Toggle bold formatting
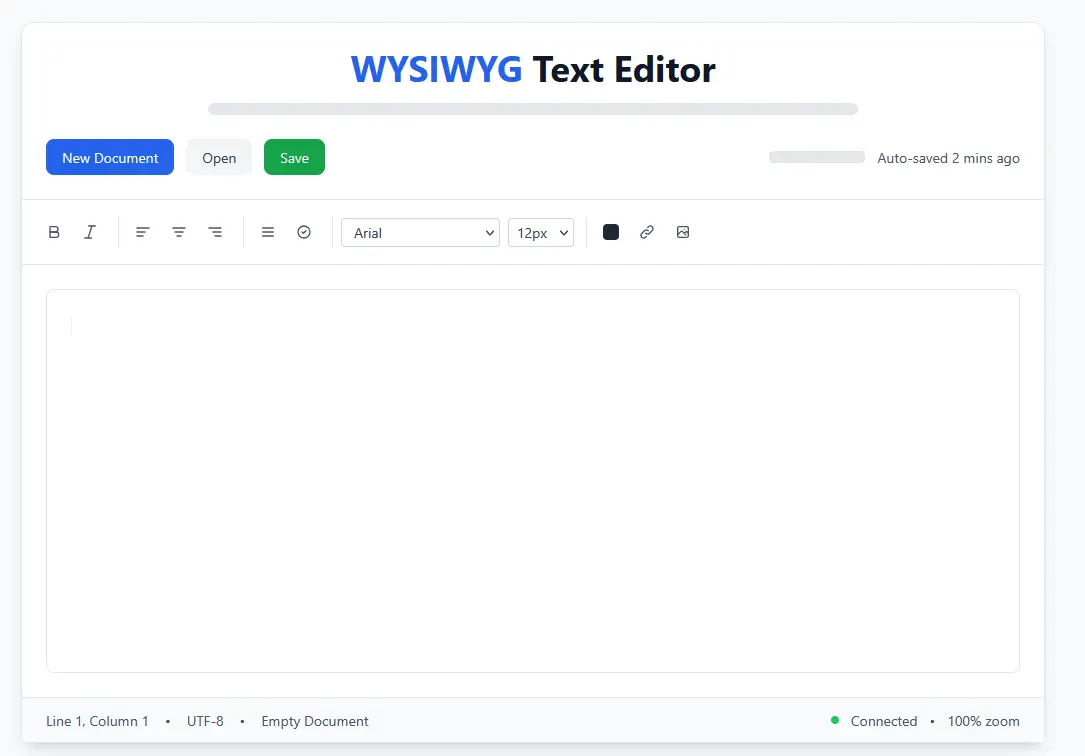This screenshot has width=1085, height=756. pyautogui.click(x=54, y=232)
